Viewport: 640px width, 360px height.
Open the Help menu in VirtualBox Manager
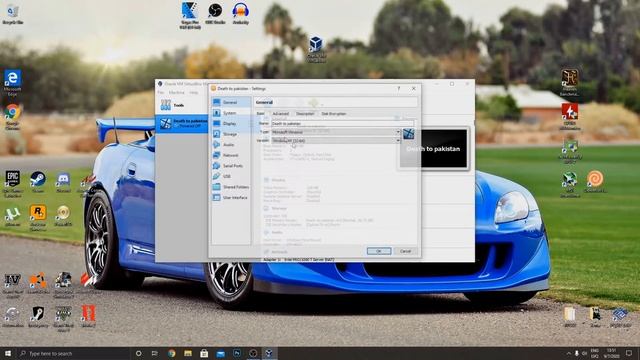(x=194, y=93)
